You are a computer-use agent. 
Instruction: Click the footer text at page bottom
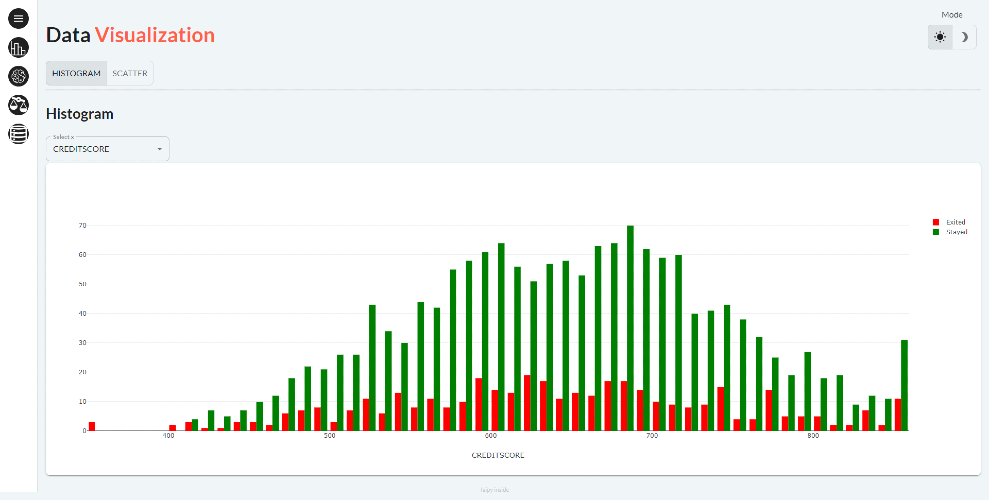click(x=494, y=489)
